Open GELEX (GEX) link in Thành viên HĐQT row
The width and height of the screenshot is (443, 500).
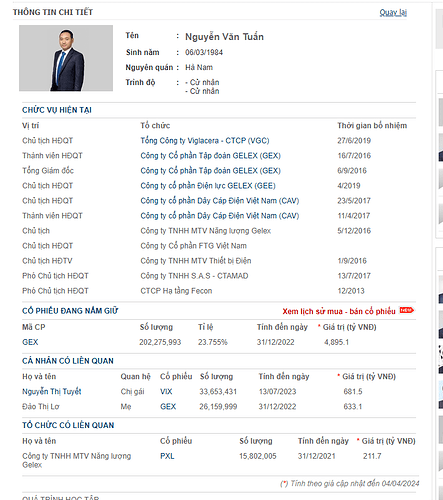[x=210, y=156]
